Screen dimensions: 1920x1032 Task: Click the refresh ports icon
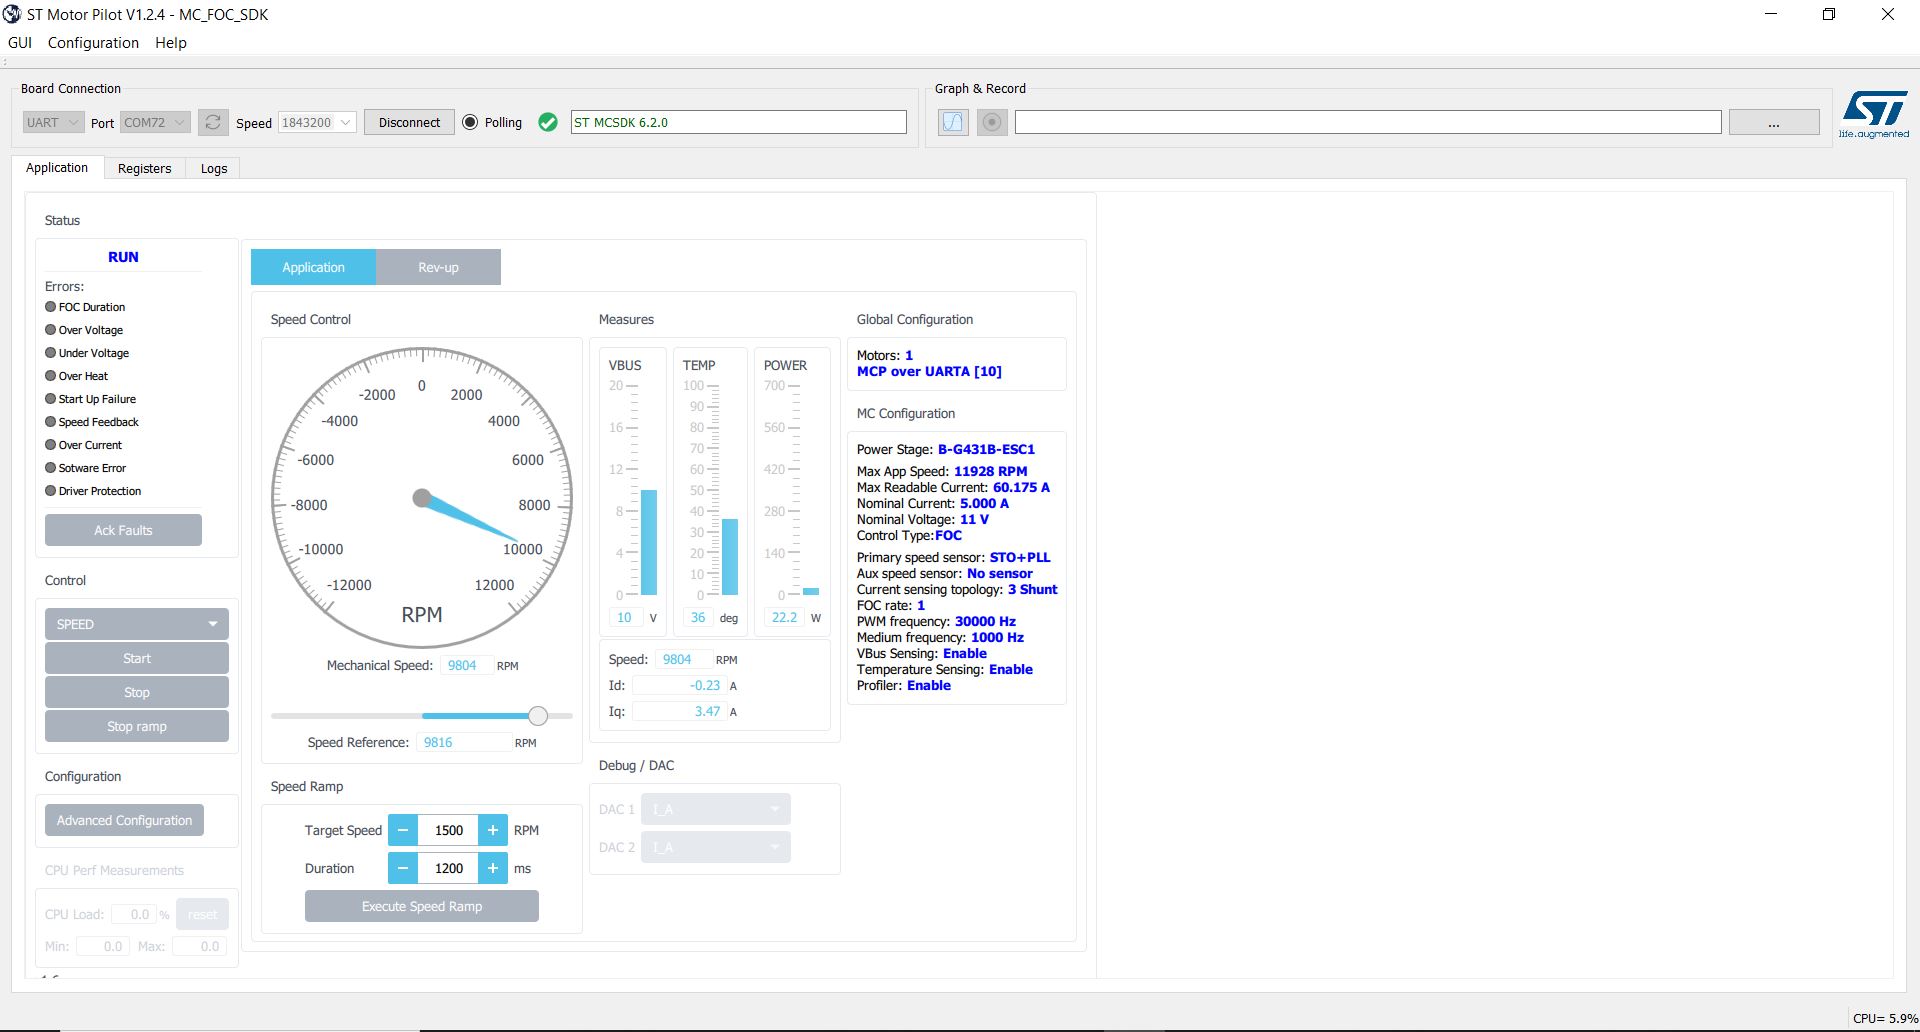tap(212, 122)
